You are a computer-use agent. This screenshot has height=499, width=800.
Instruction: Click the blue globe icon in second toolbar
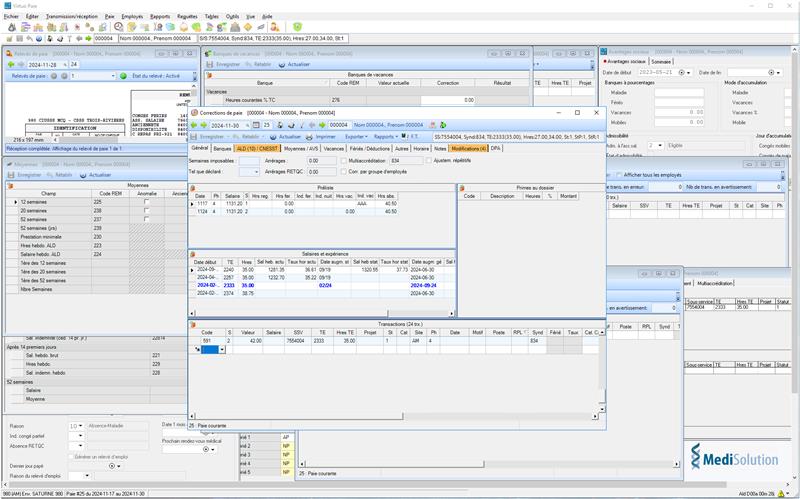pyautogui.click(x=39, y=38)
